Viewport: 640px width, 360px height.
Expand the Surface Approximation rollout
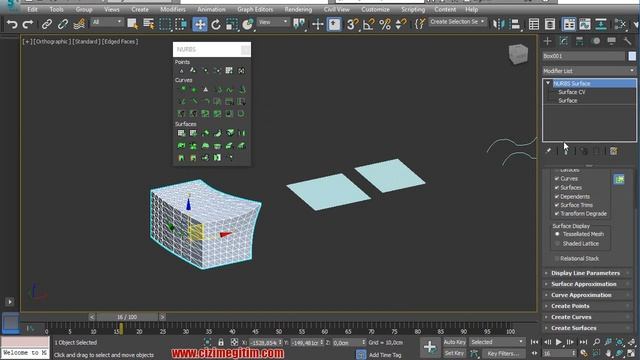pyautogui.click(x=588, y=284)
